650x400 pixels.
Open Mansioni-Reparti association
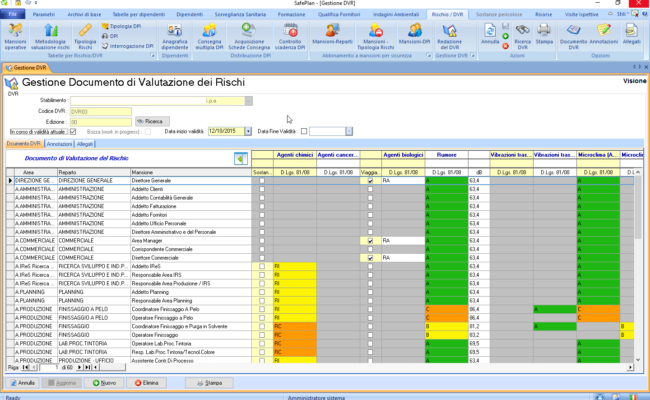332,34
